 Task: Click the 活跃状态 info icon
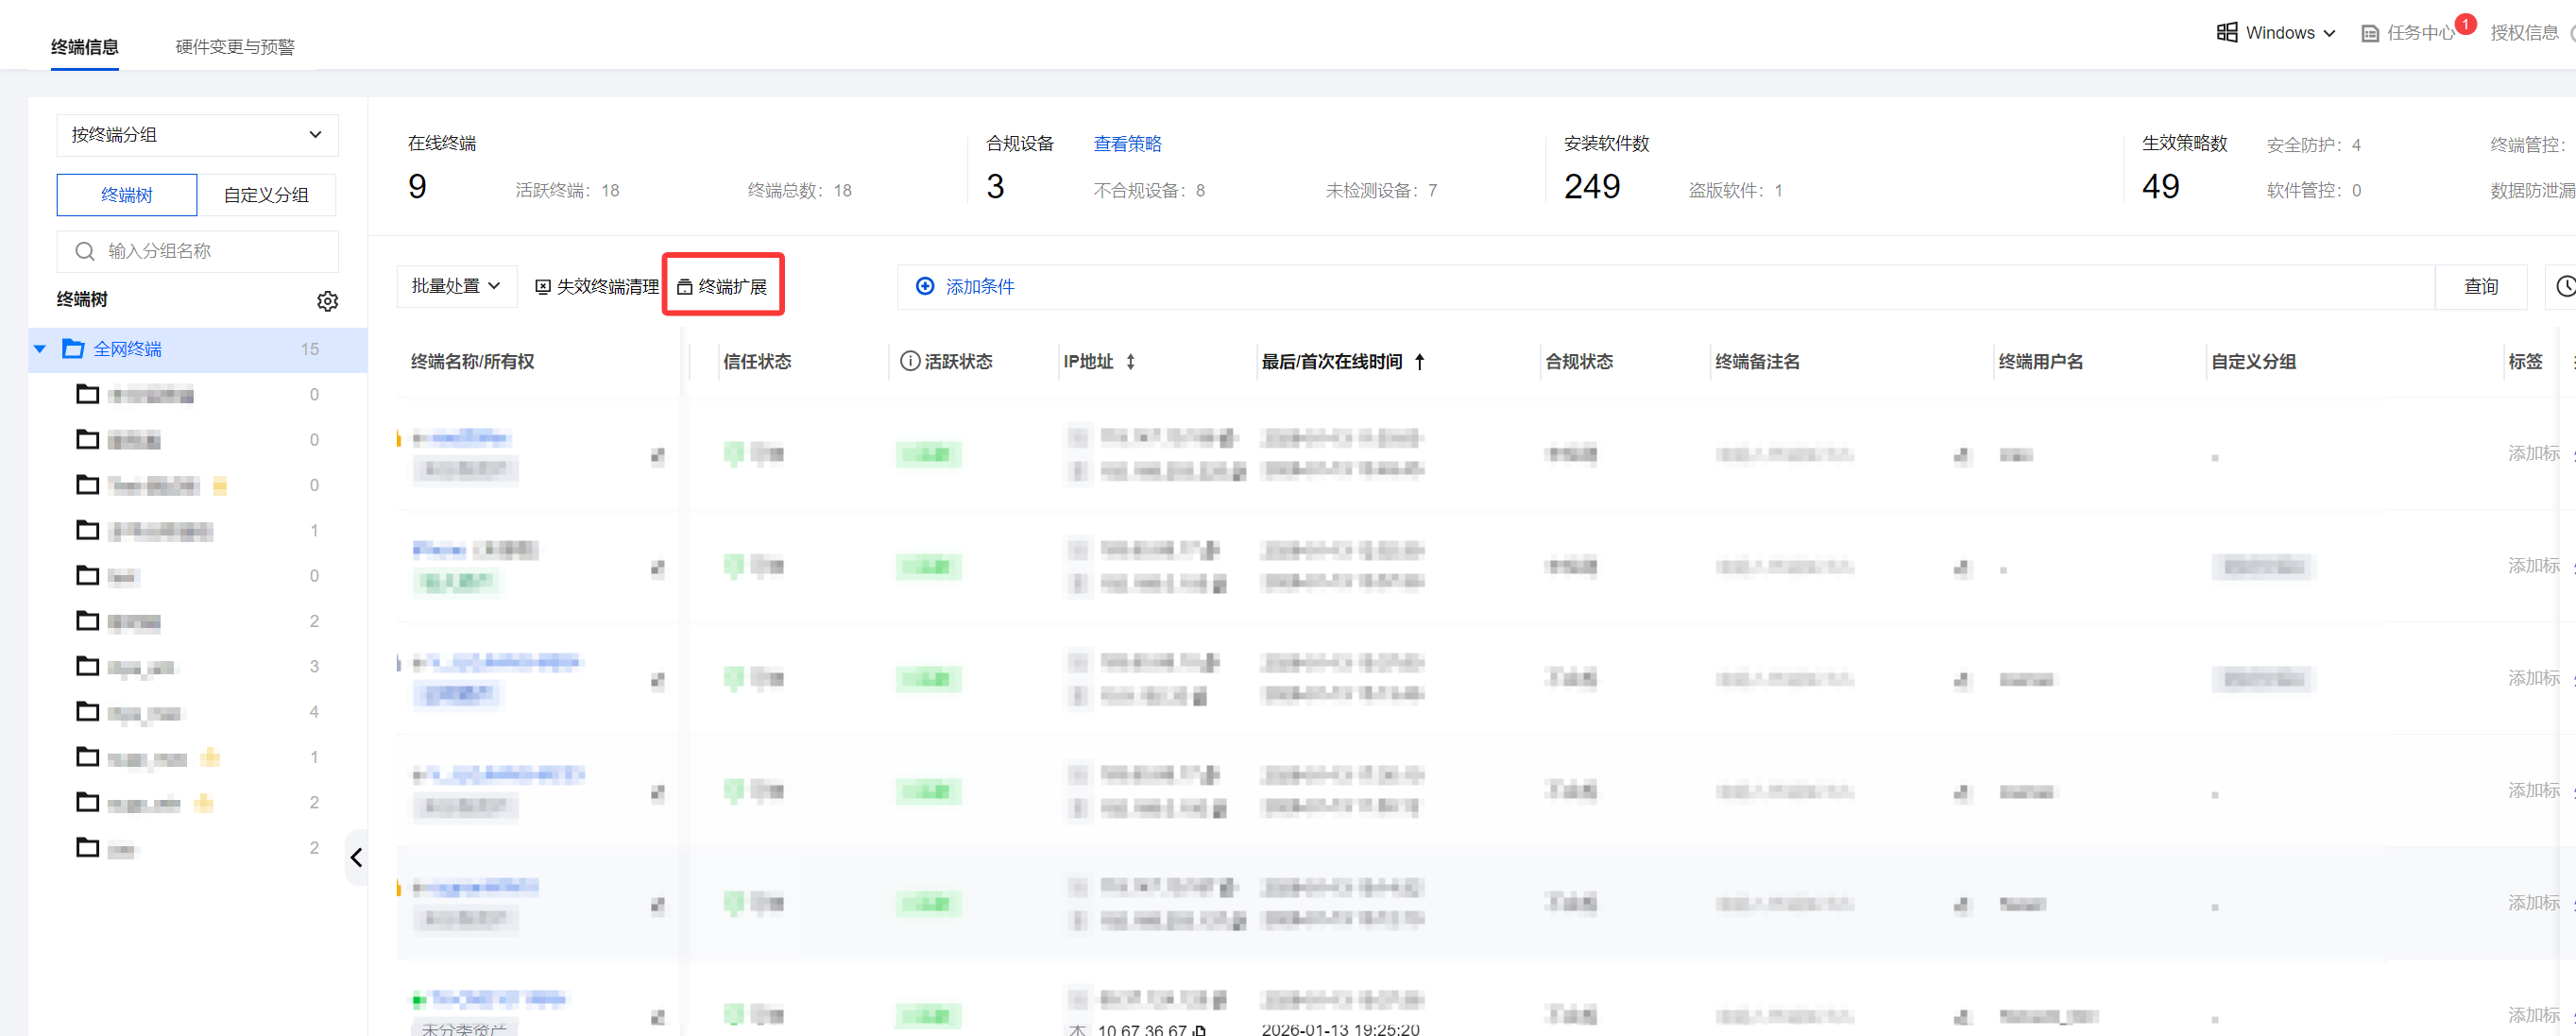[x=909, y=362]
